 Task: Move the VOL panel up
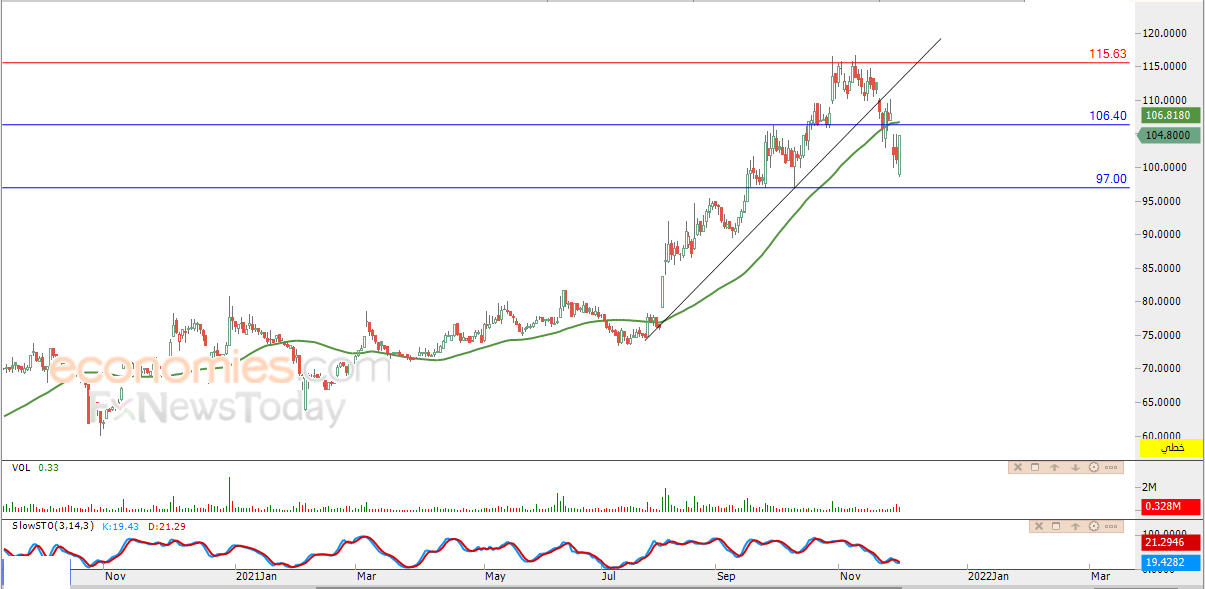1055,467
